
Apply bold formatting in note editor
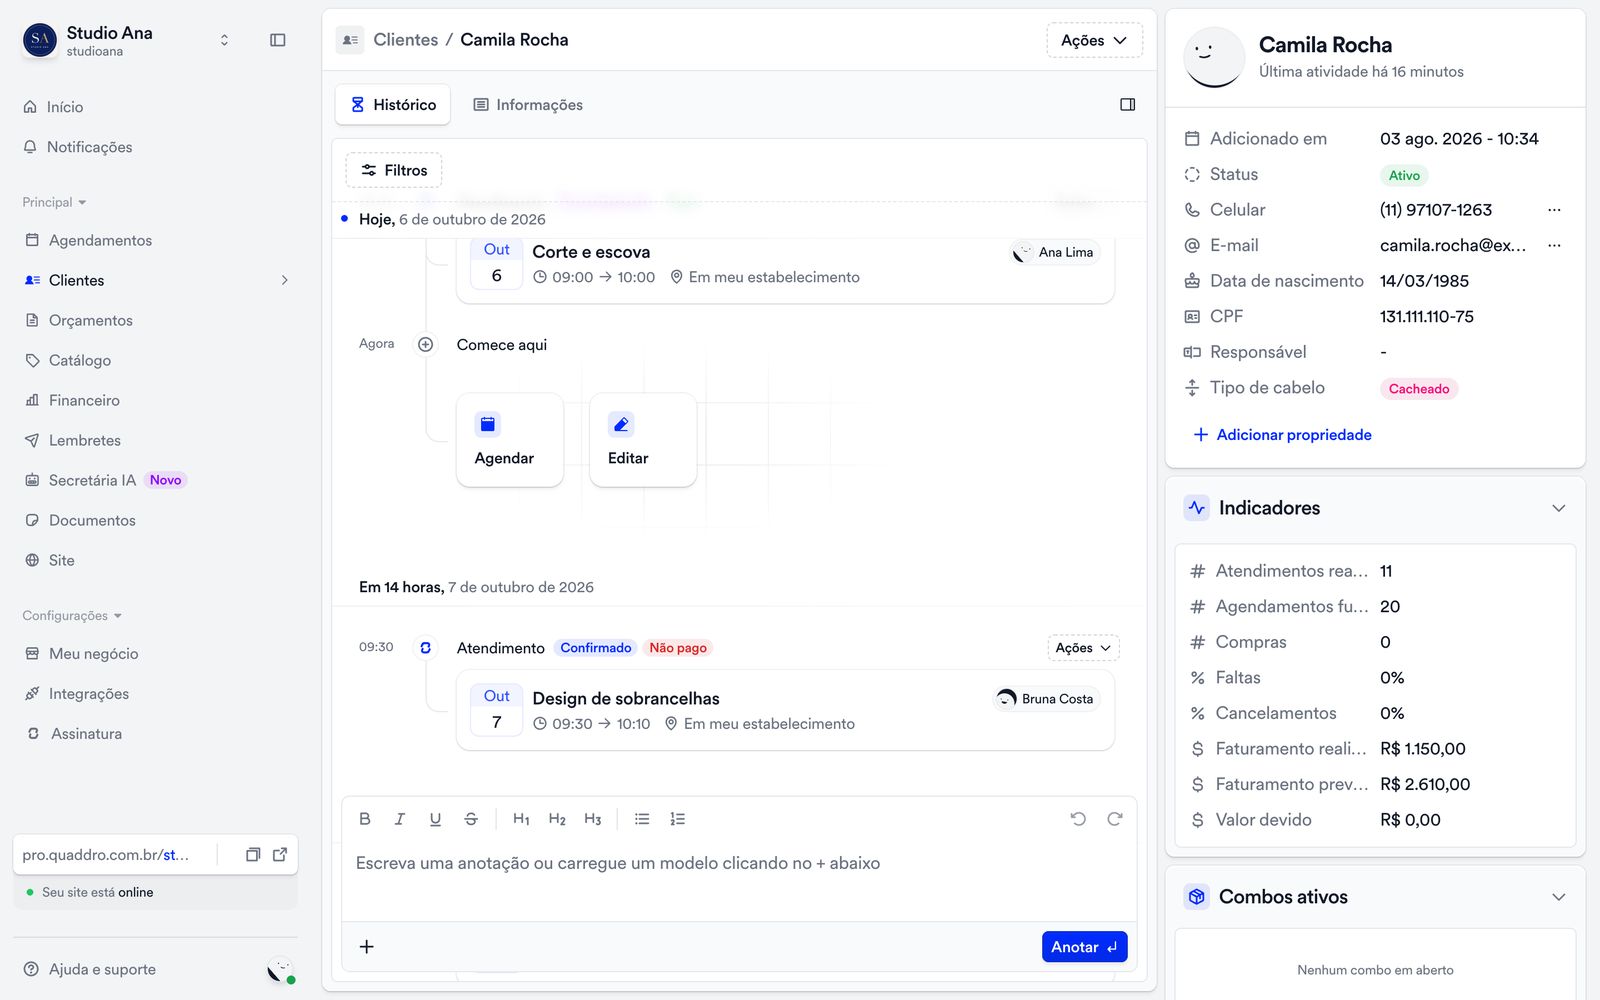tap(365, 819)
